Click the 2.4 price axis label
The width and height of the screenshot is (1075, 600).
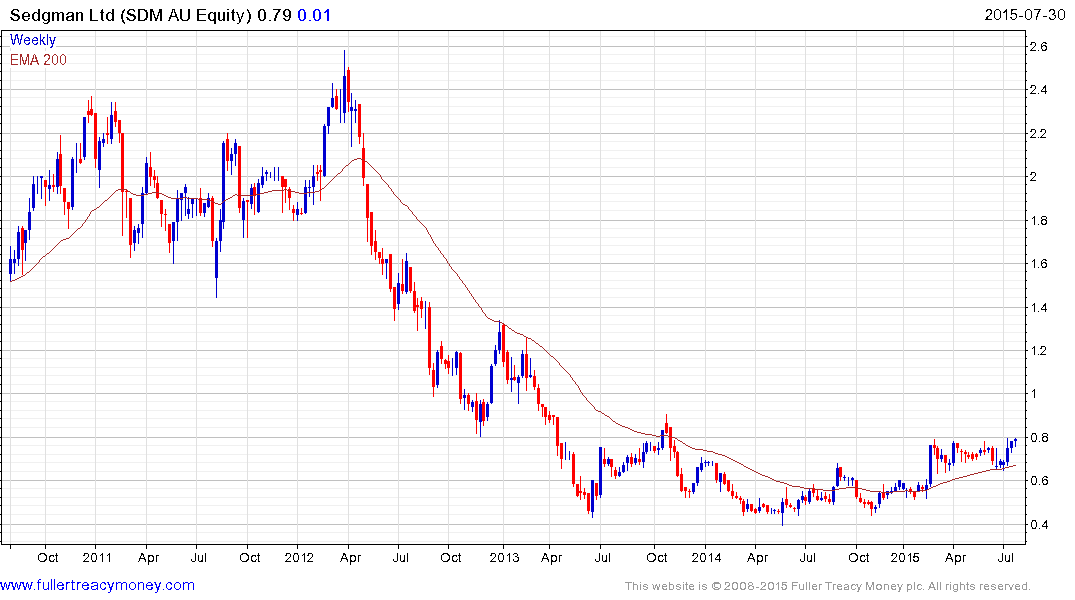(1038, 90)
